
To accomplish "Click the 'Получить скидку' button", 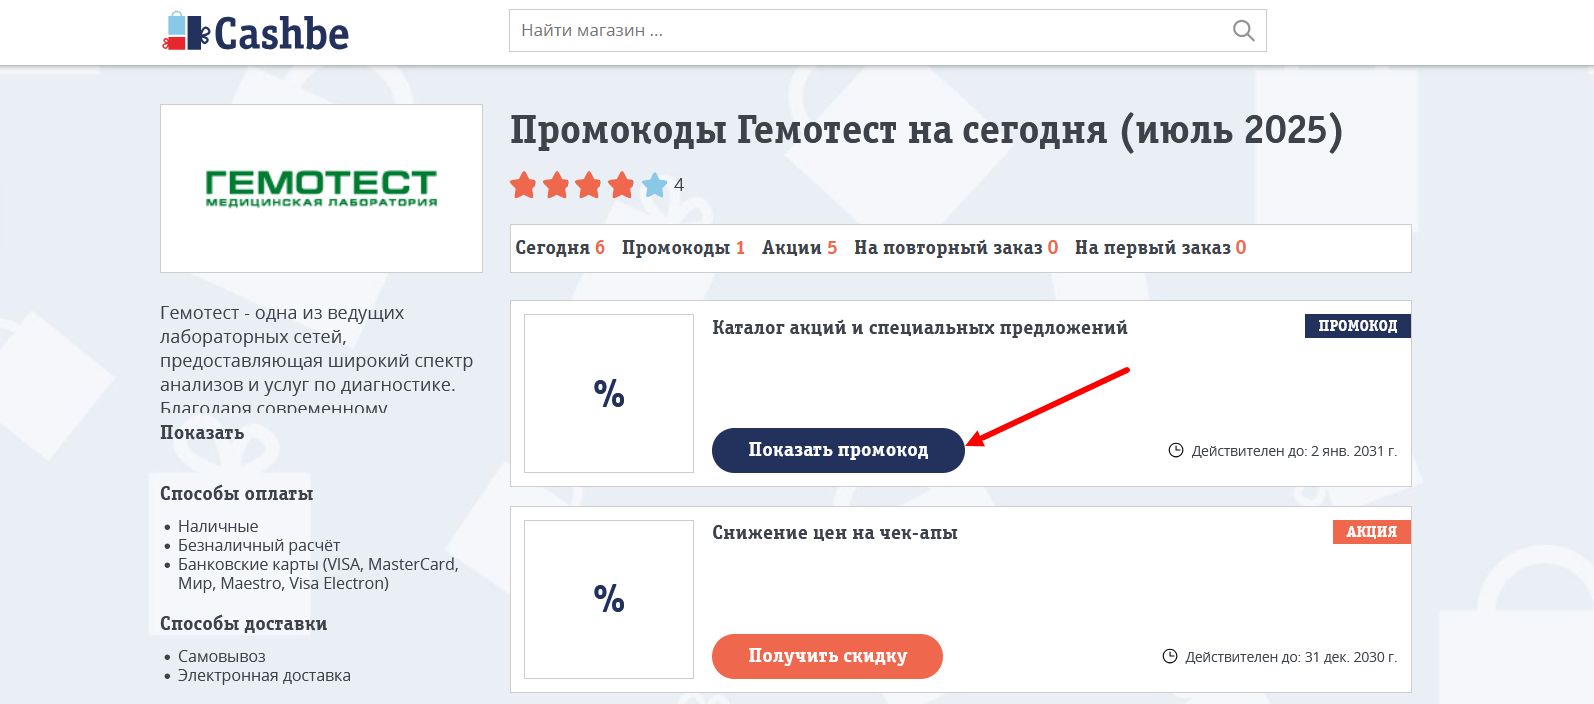I will pos(827,656).
